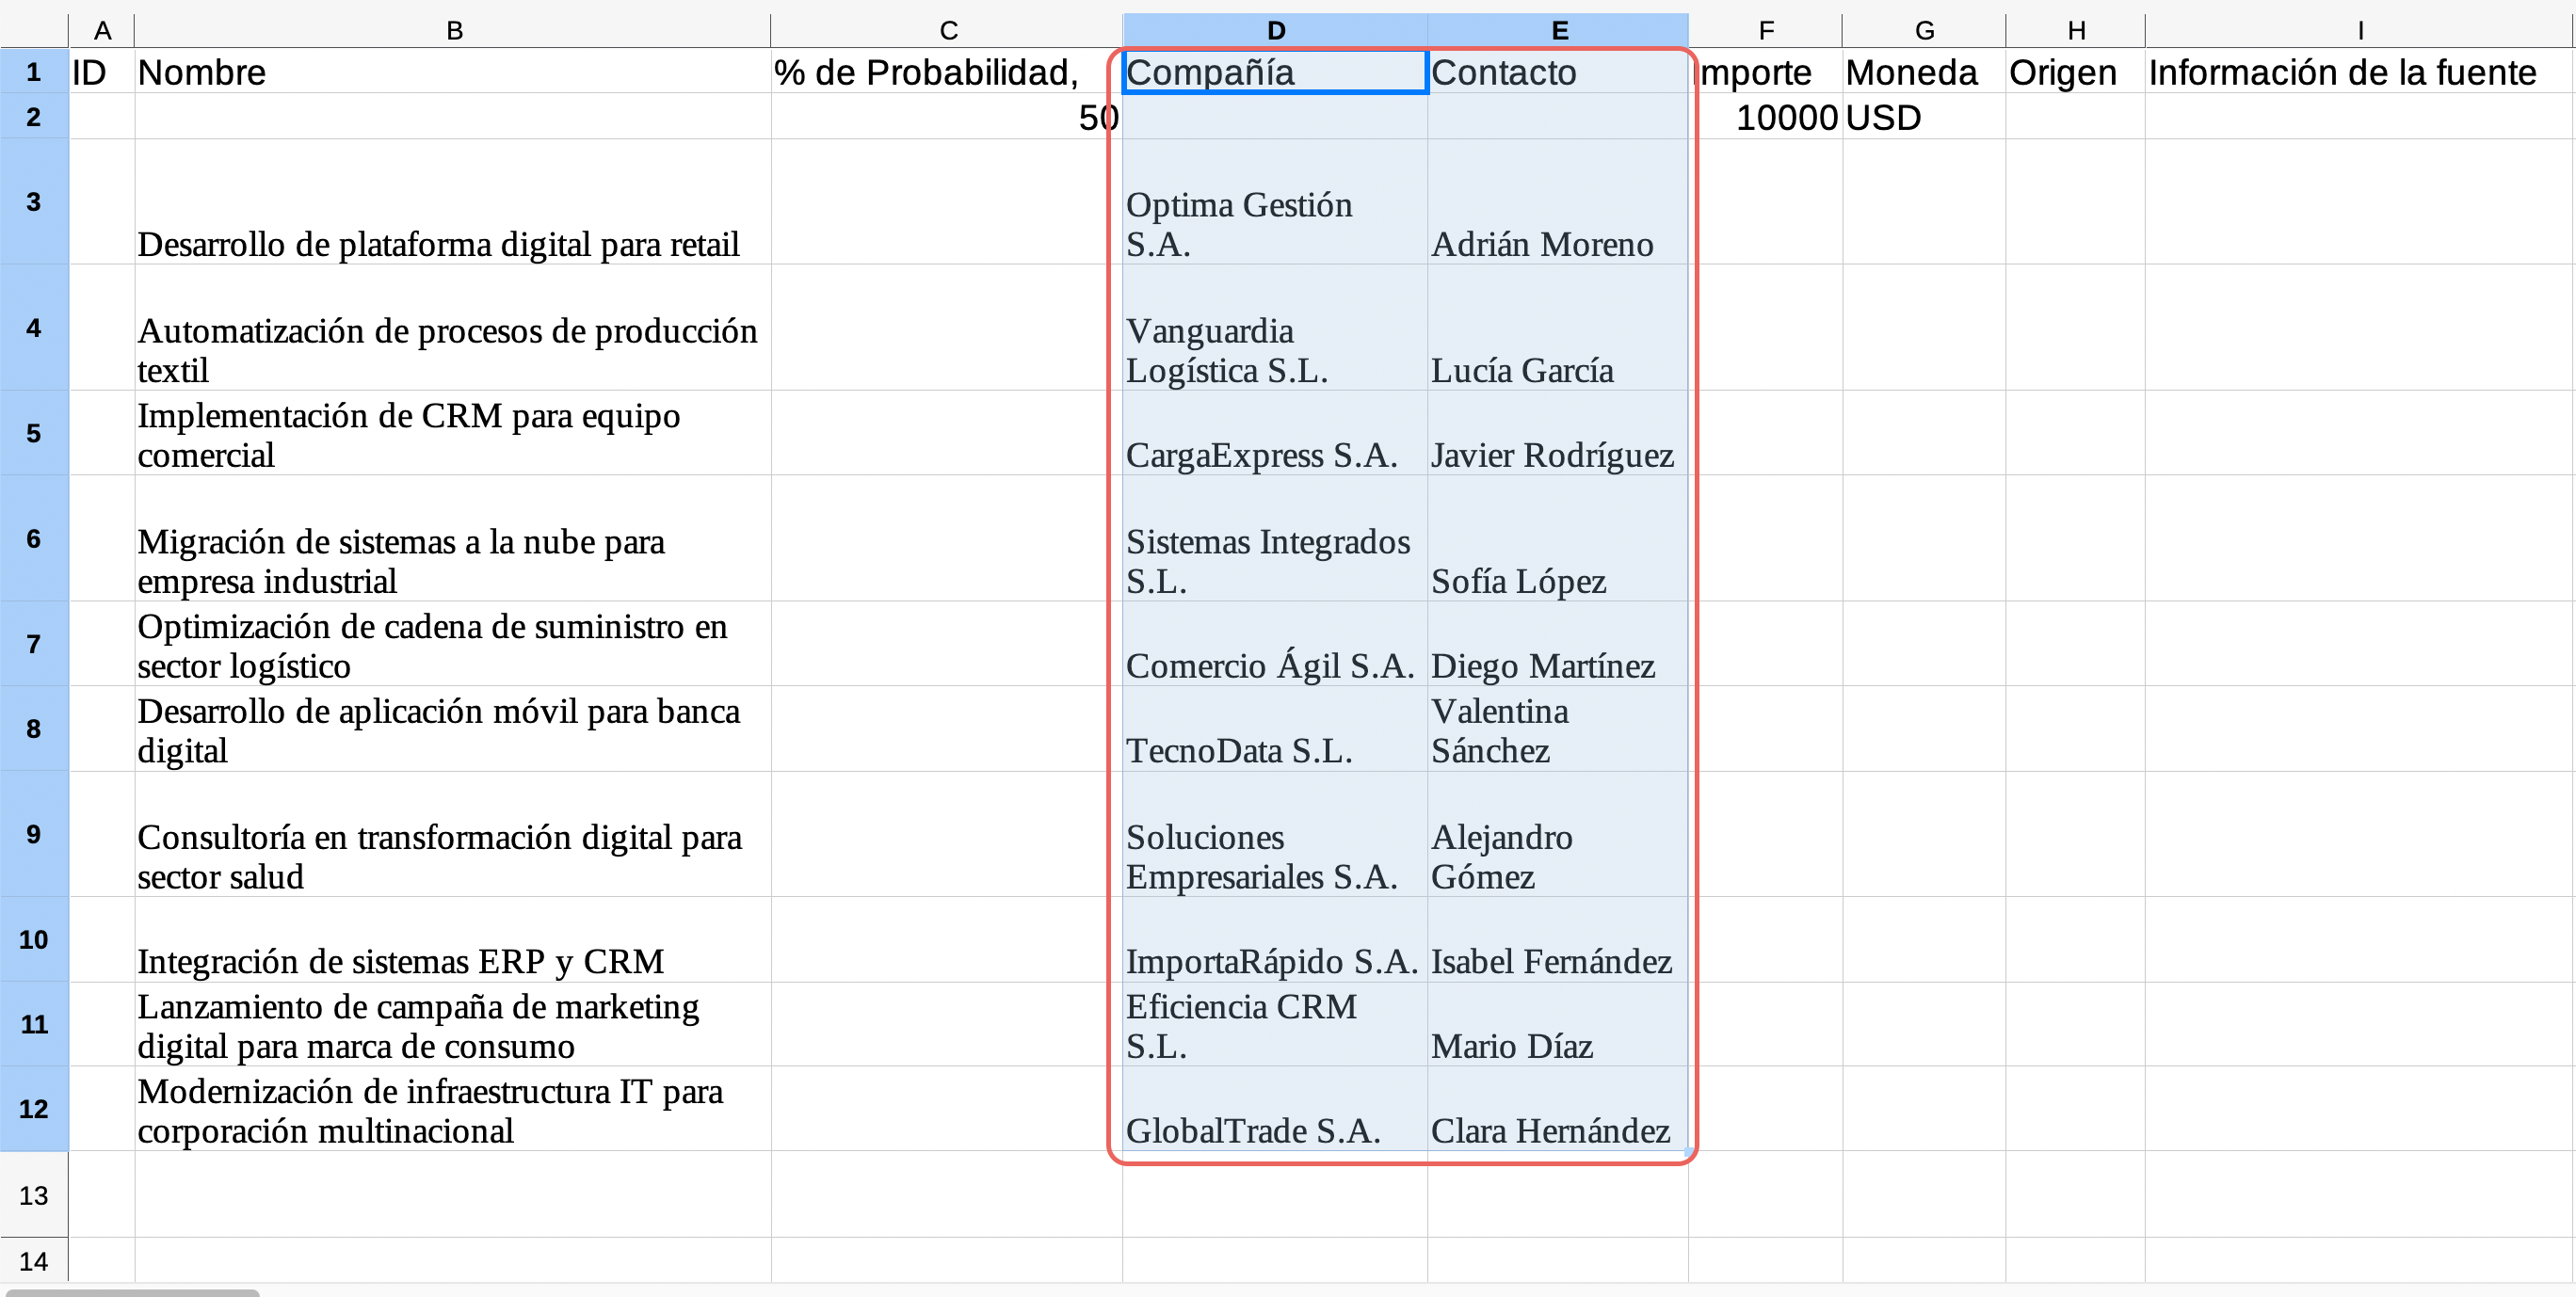The width and height of the screenshot is (2576, 1297).
Task: Click column I header
Action: tap(2358, 30)
